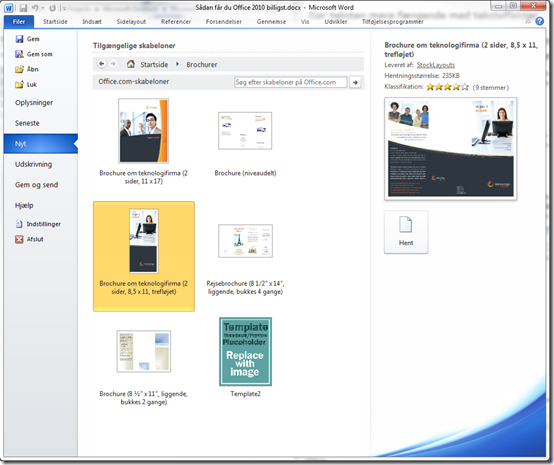
Task: Open the Udvikler ribbon tab
Action: tap(336, 22)
